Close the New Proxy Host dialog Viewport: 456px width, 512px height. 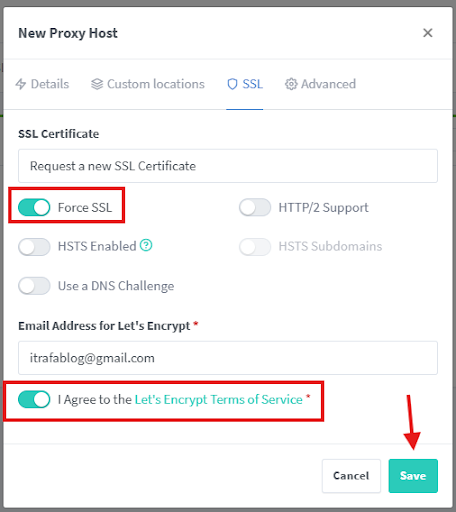click(428, 33)
